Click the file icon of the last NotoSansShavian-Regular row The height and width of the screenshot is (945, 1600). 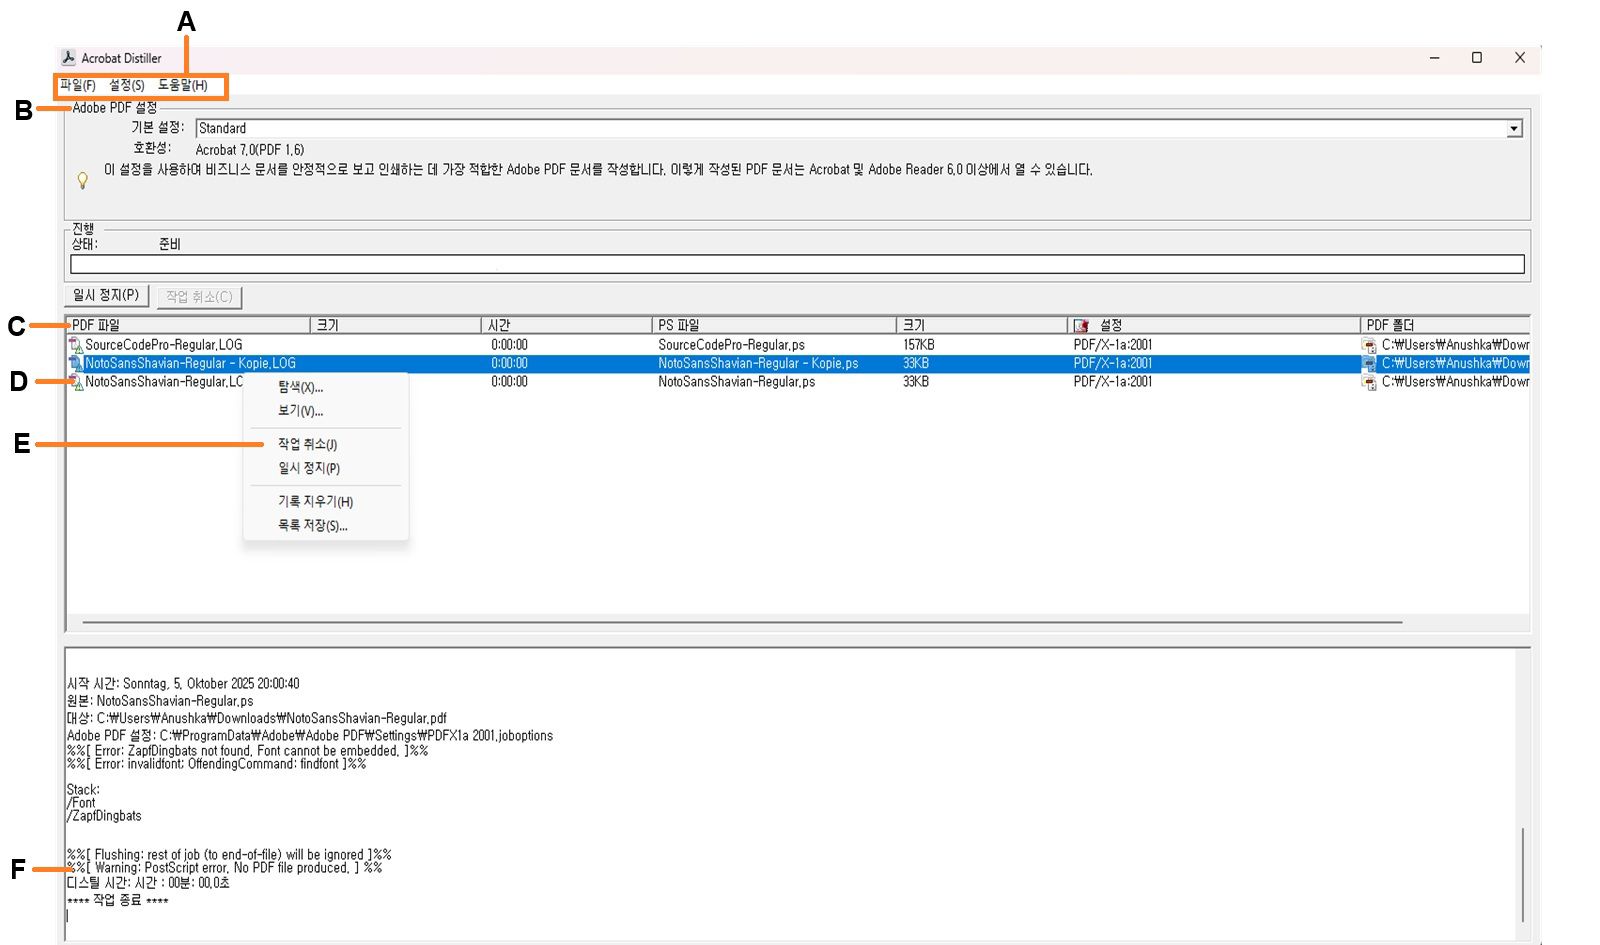coord(75,382)
